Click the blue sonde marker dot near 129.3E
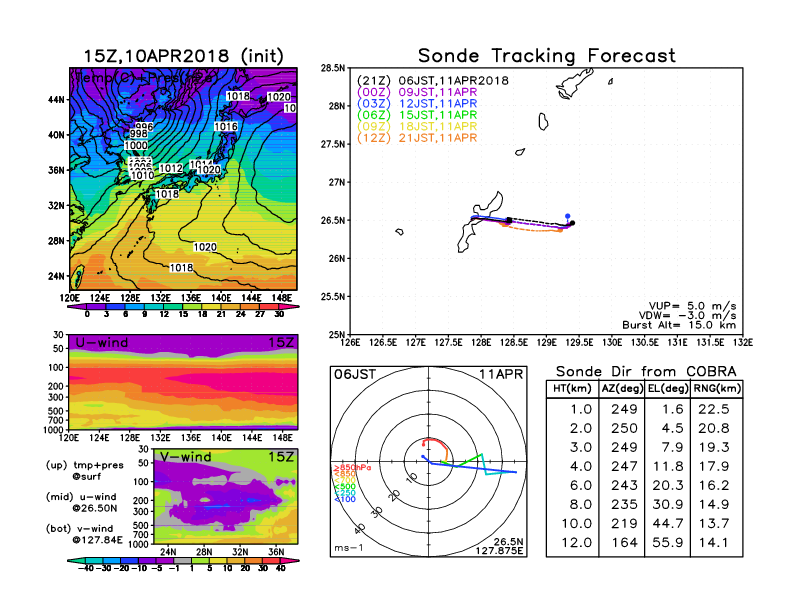 click(x=568, y=216)
